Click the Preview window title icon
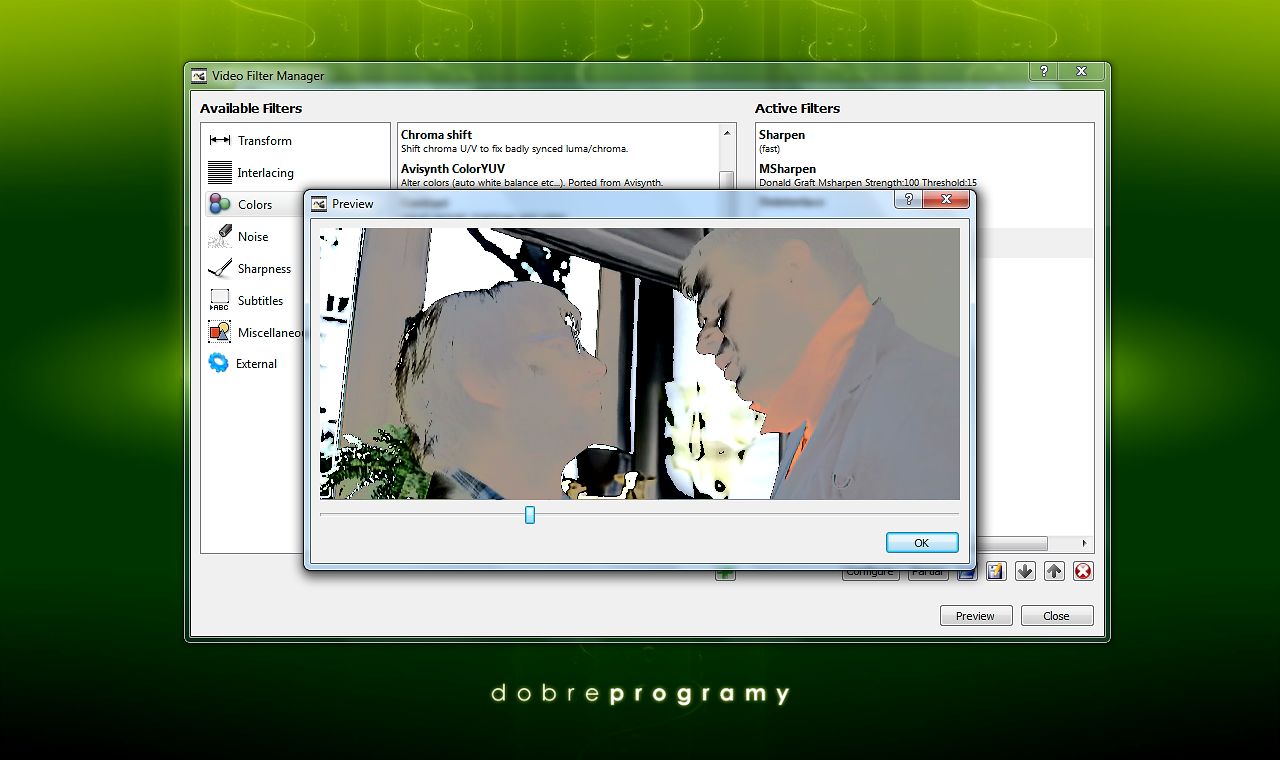The height and width of the screenshot is (760, 1280). [319, 204]
